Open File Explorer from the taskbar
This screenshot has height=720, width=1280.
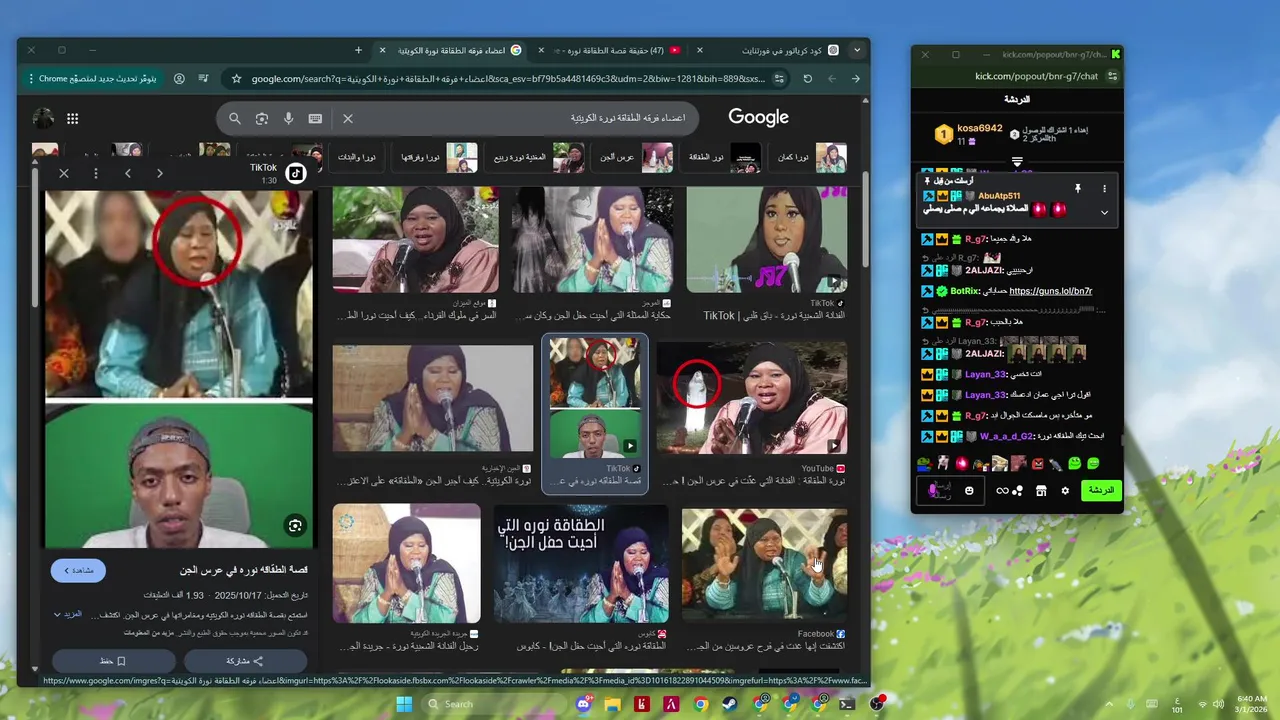click(x=613, y=704)
